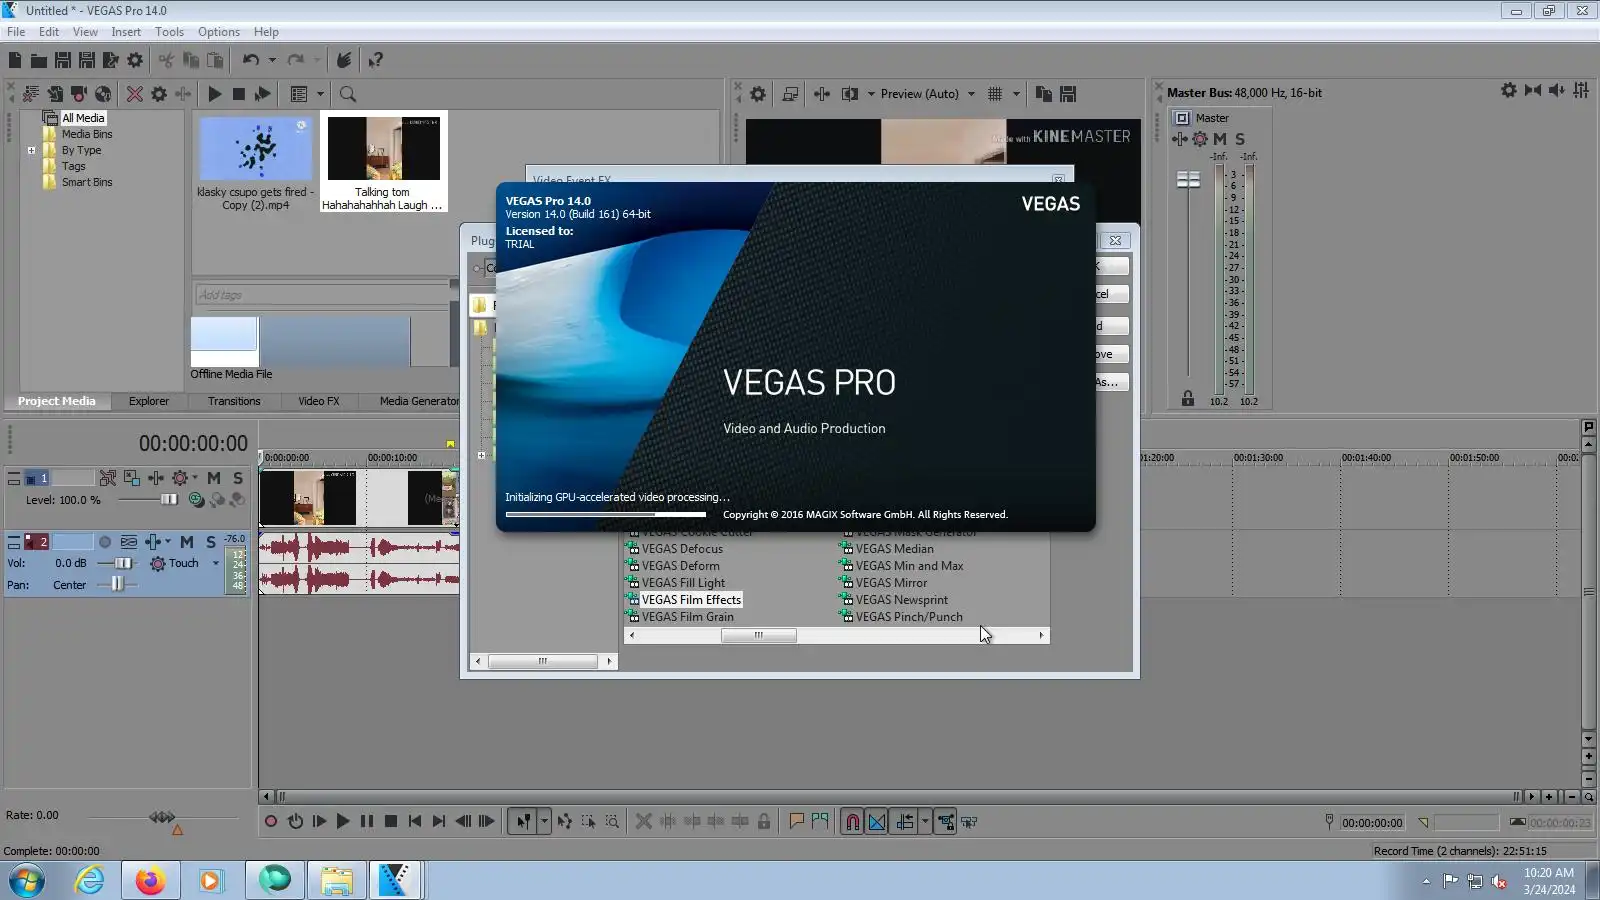Image resolution: width=1600 pixels, height=900 pixels.
Task: Open the Media Generators tab
Action: tap(419, 402)
